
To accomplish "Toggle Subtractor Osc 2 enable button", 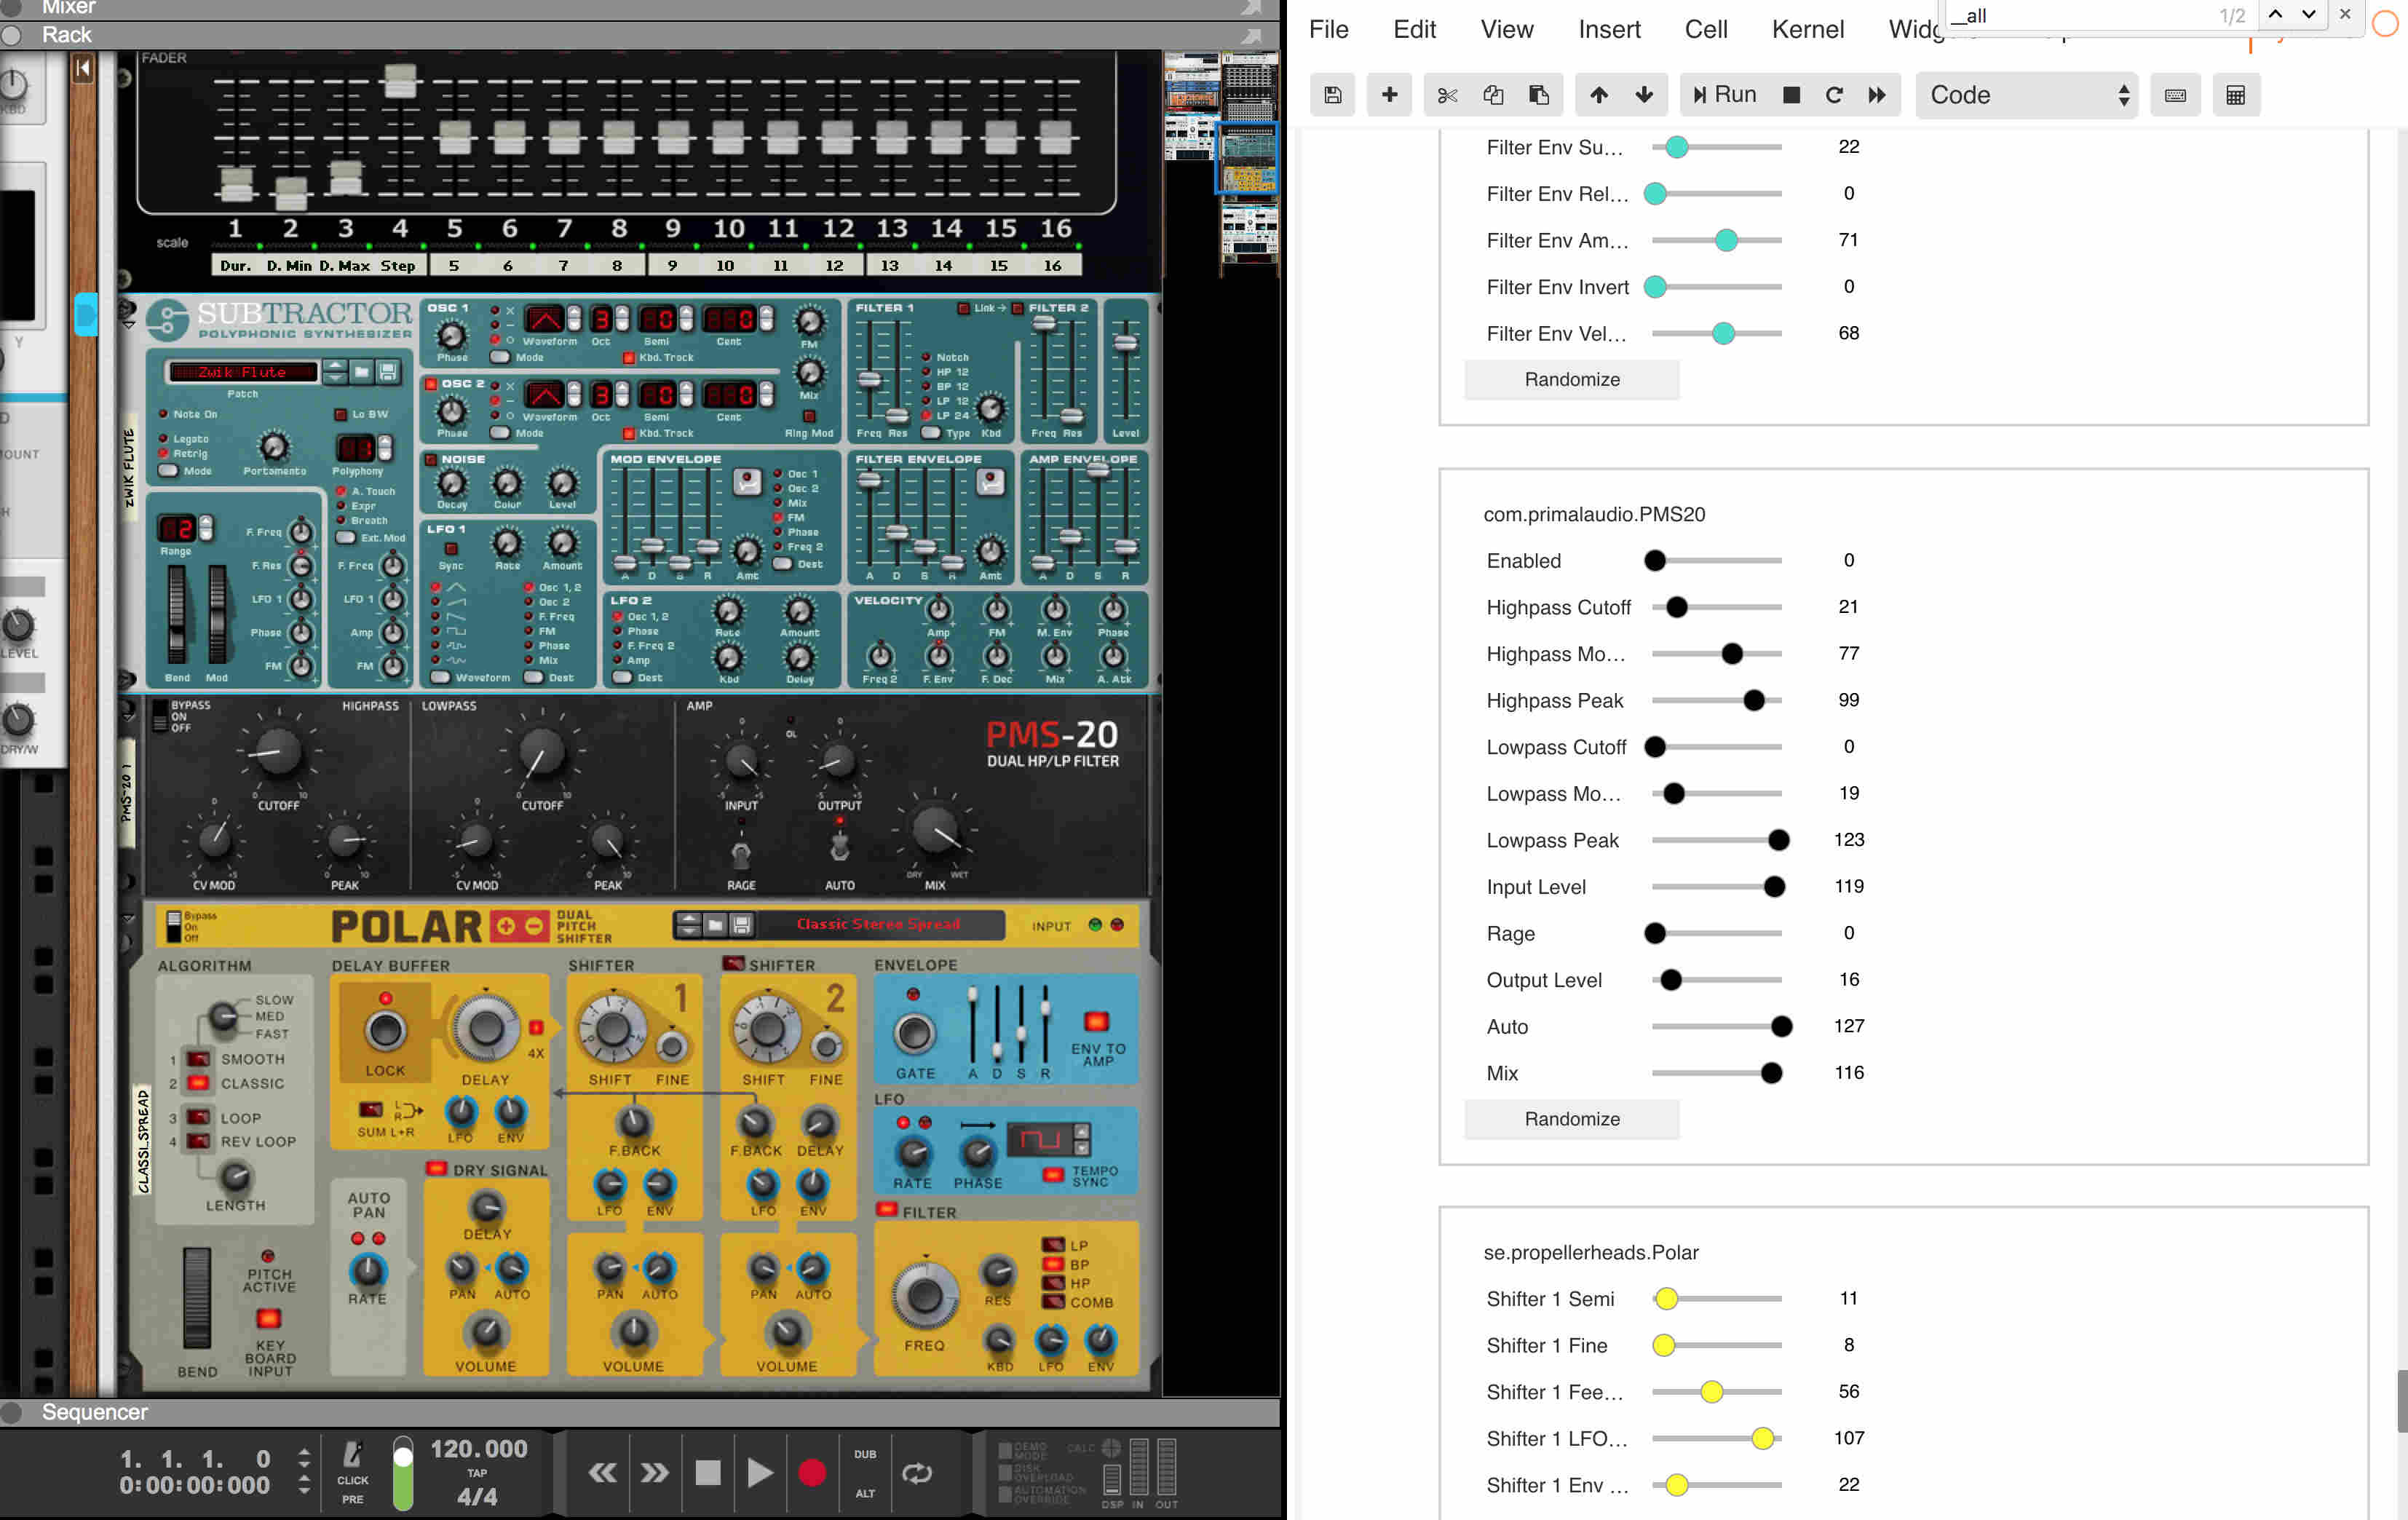I will coord(431,383).
